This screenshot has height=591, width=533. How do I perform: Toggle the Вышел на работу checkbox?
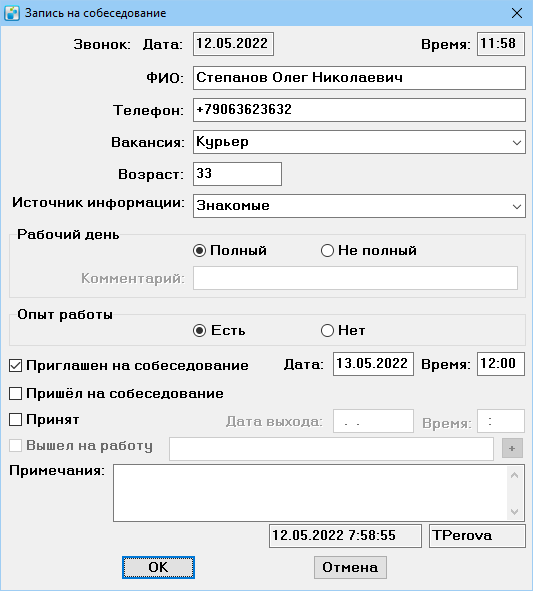(15, 446)
